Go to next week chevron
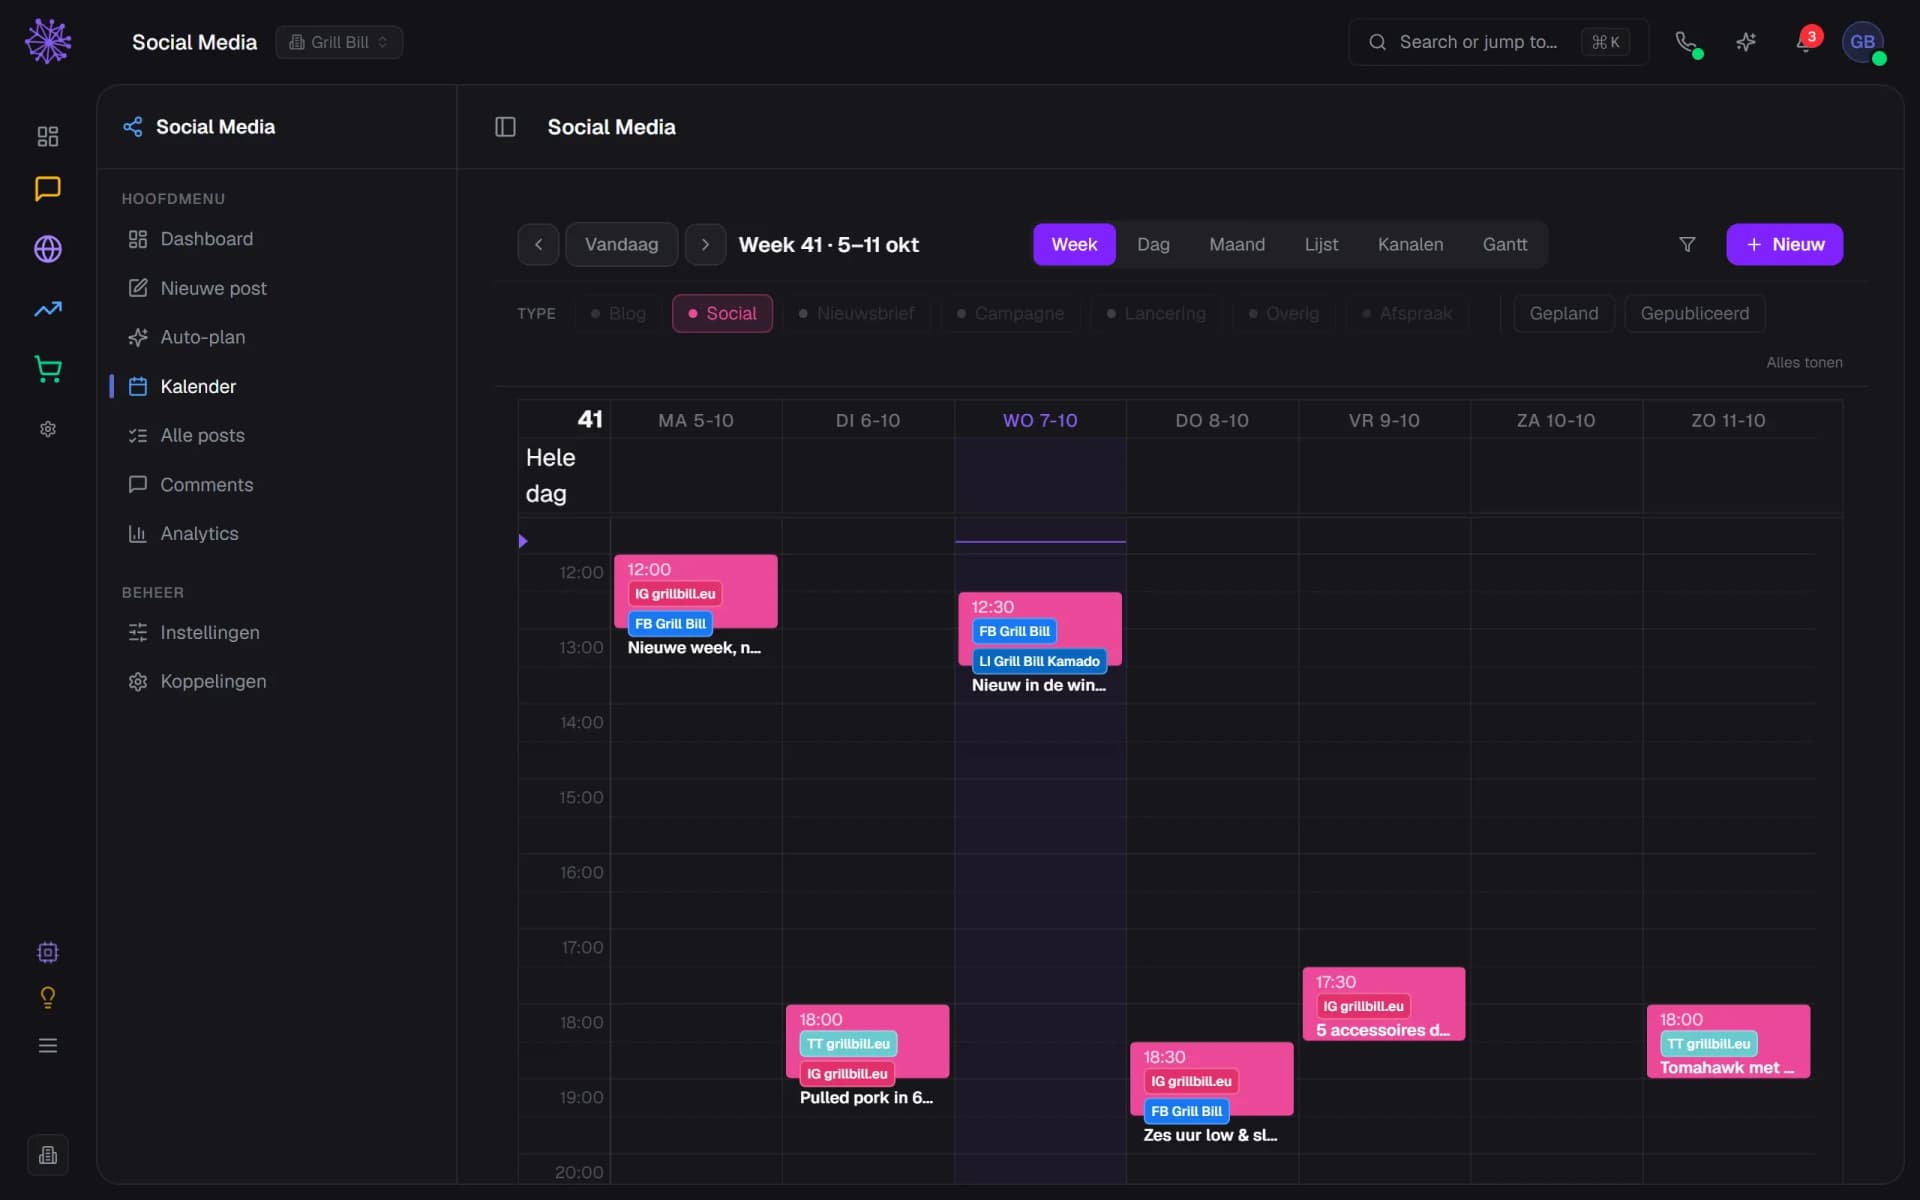This screenshot has height=1200, width=1920. [705, 244]
